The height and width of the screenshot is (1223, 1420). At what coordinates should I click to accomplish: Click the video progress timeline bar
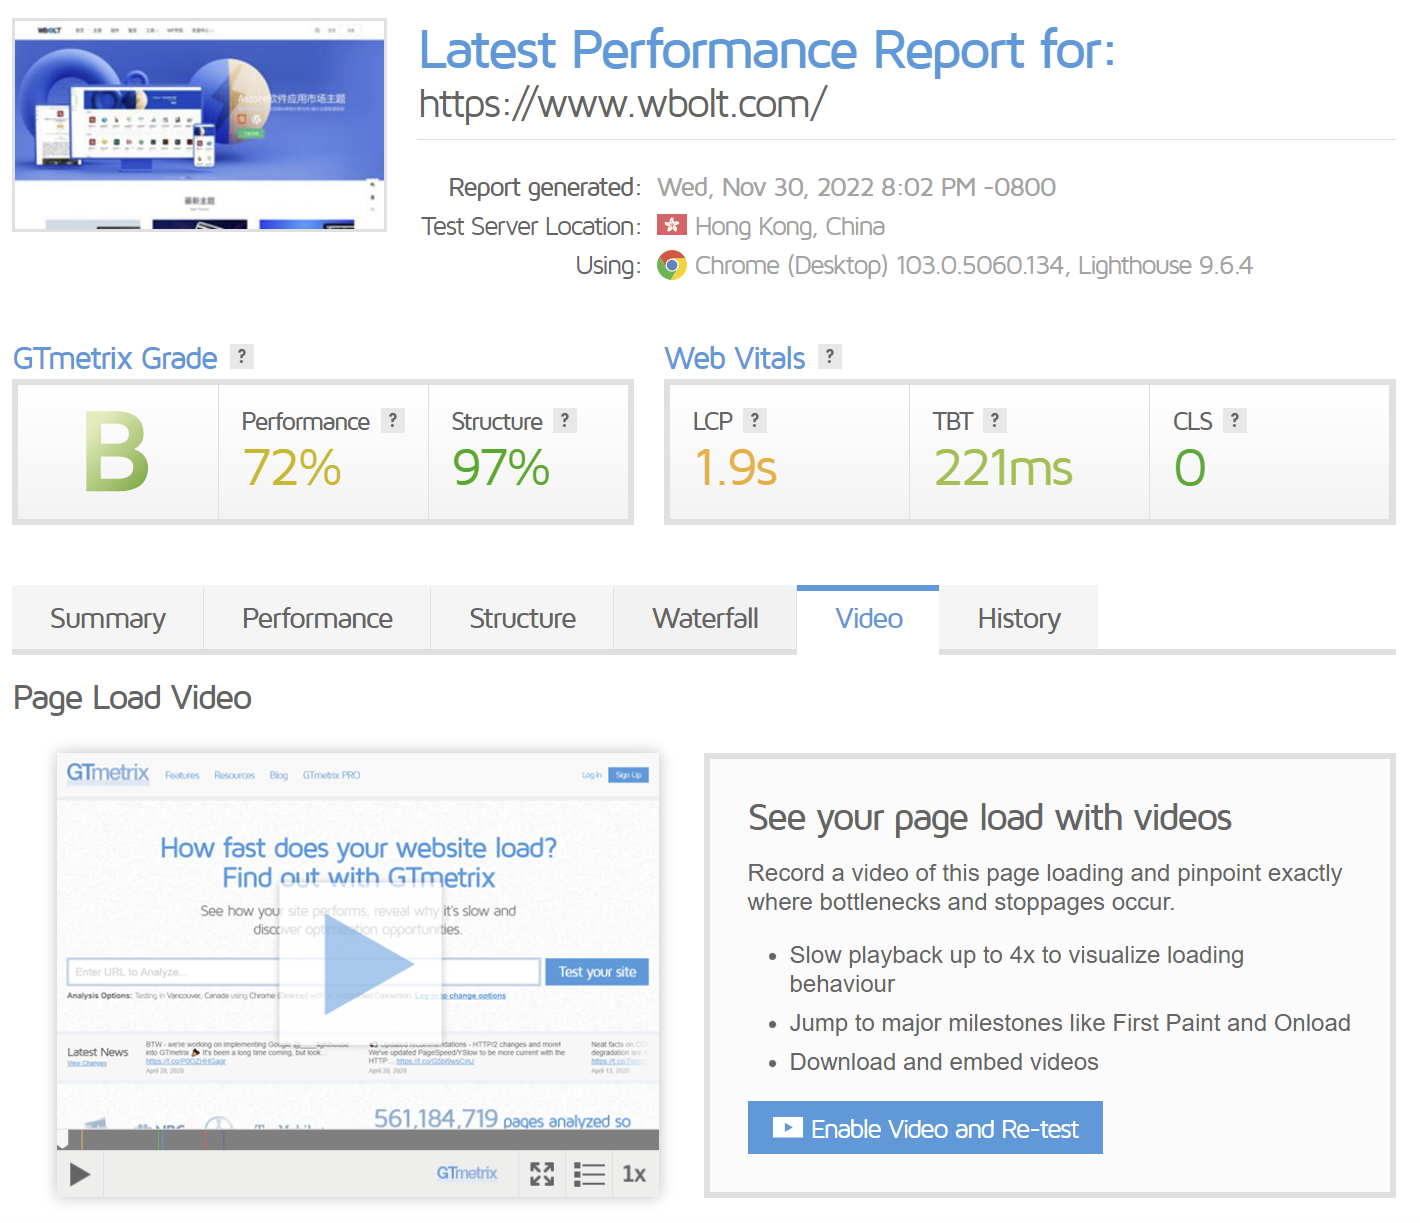pyautogui.click(x=358, y=1140)
